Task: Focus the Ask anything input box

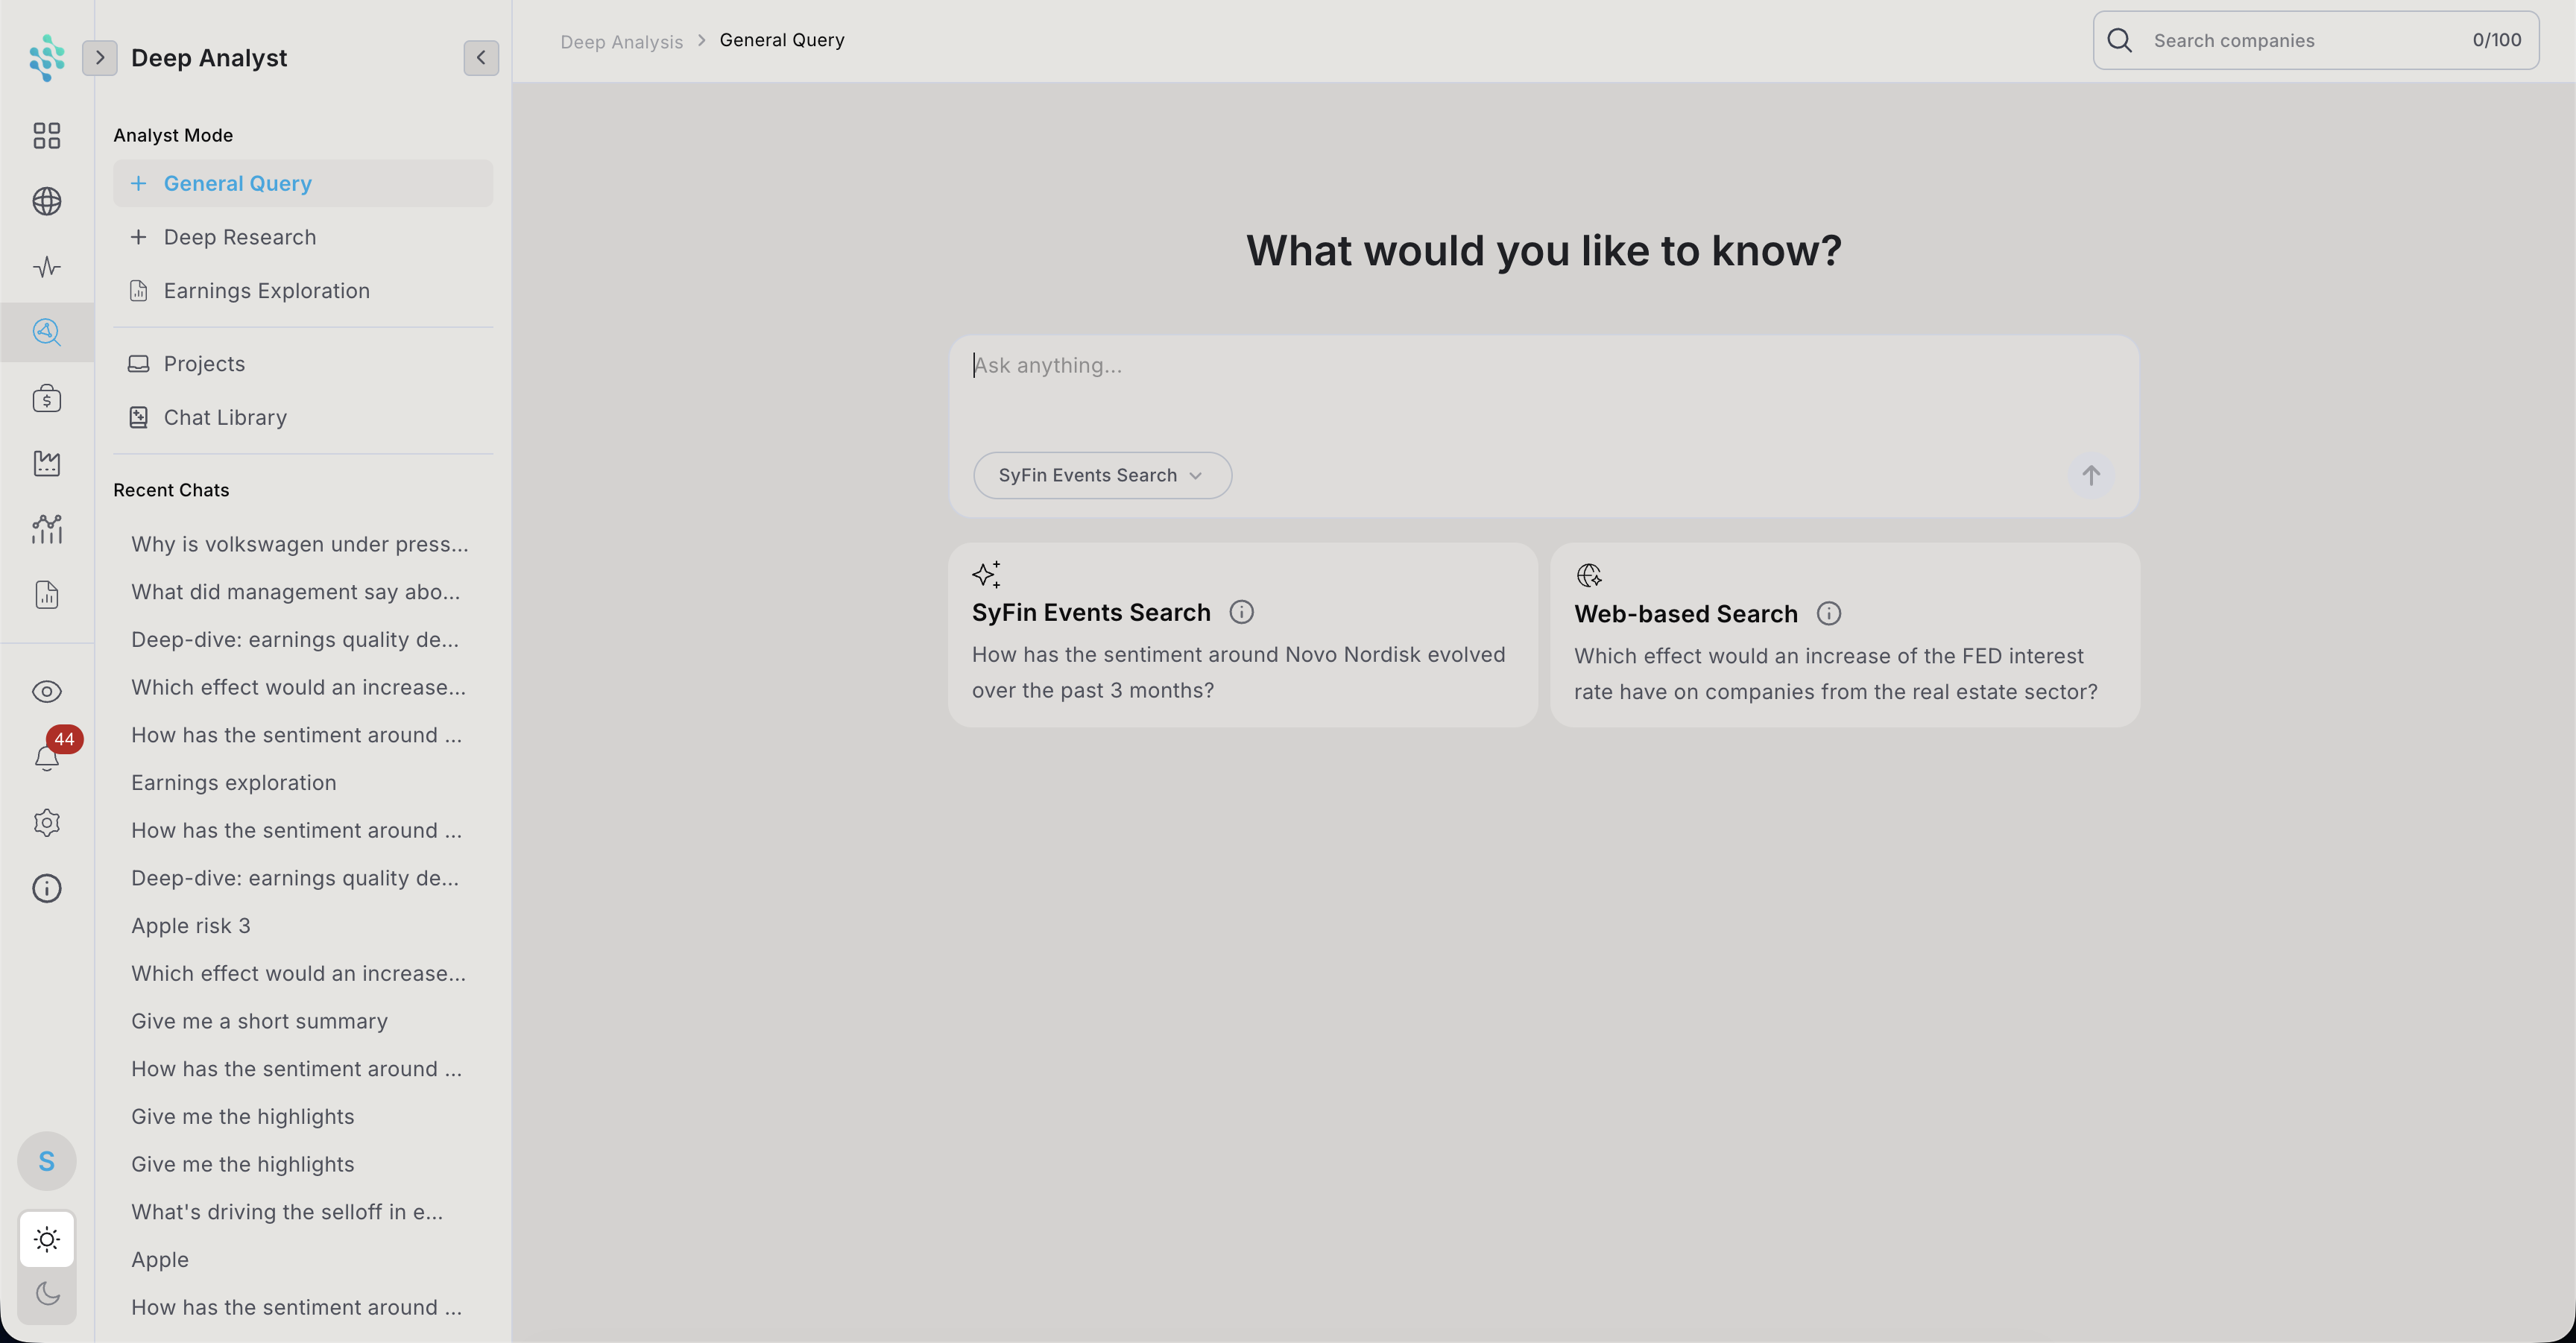Action: [x=1543, y=390]
